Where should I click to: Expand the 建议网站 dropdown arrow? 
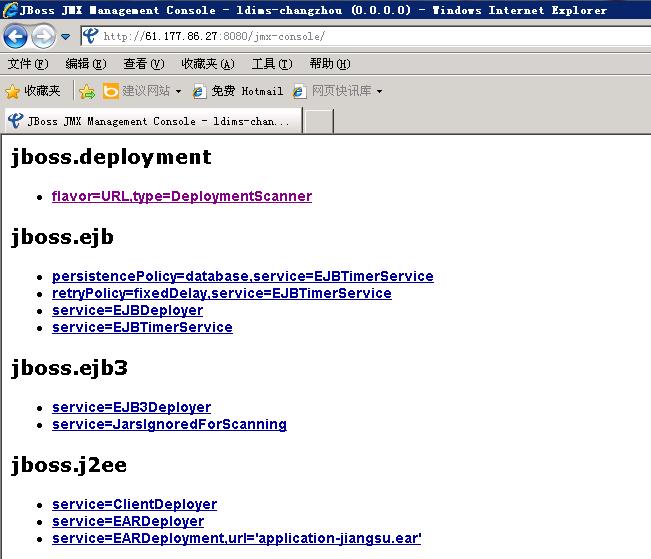click(x=178, y=91)
